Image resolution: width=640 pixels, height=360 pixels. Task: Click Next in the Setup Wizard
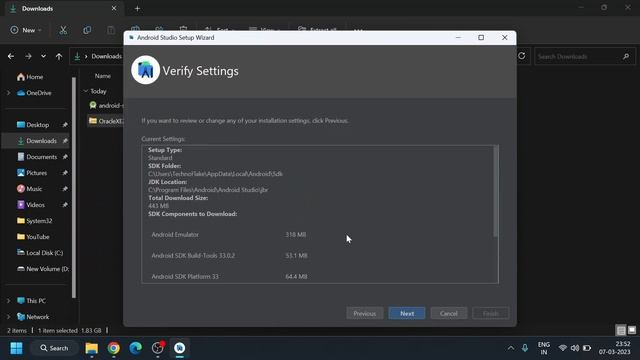(x=407, y=313)
